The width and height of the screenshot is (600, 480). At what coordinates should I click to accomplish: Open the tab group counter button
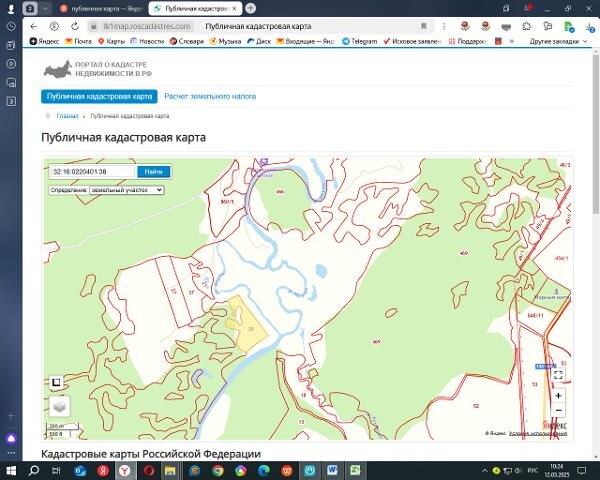(30, 8)
